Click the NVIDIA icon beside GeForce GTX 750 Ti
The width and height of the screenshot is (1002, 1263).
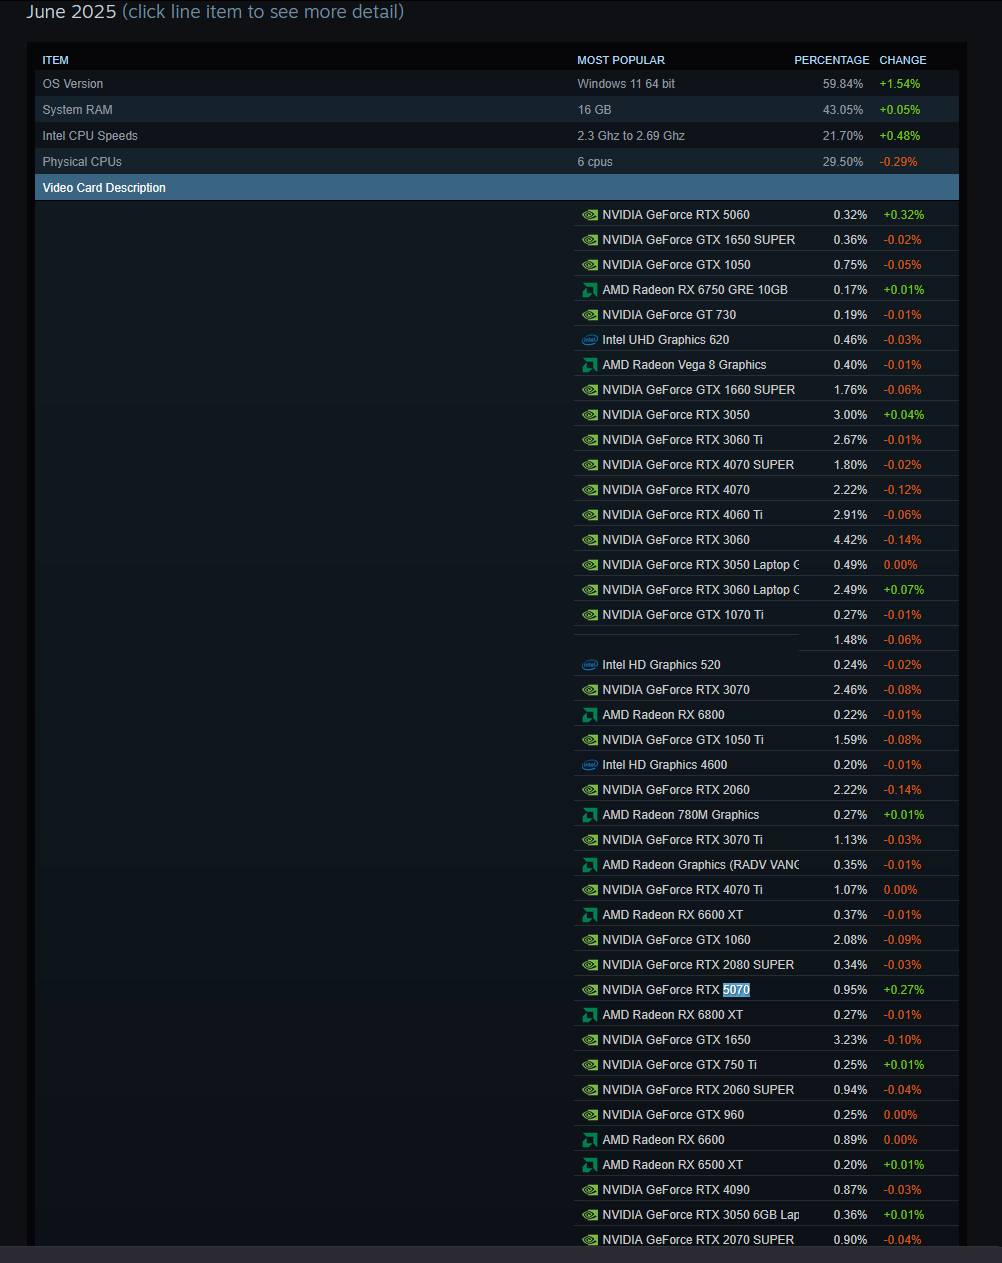[x=590, y=1065]
